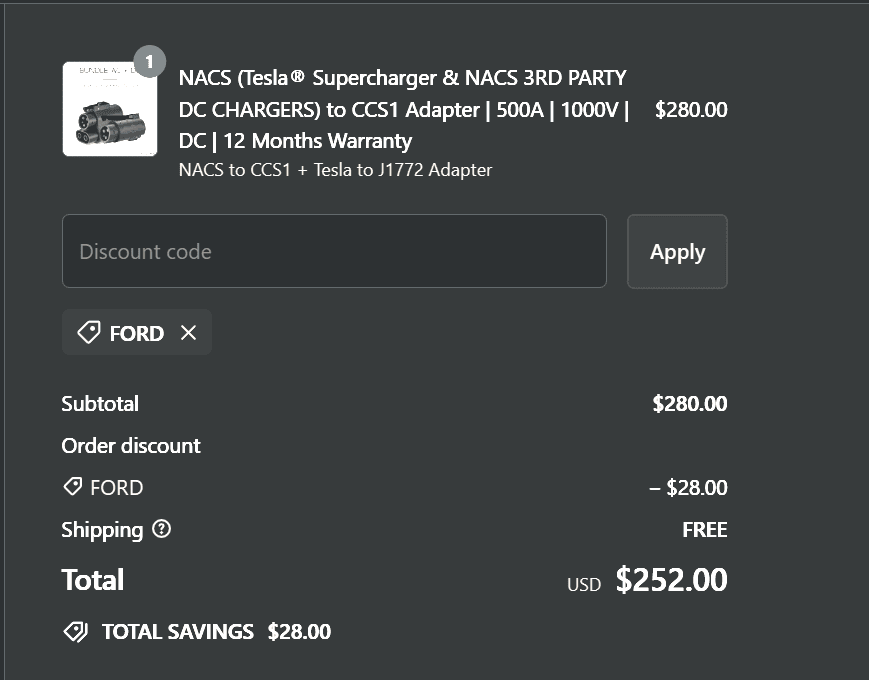
Task: Focus the Discount code input field
Action: click(x=334, y=251)
